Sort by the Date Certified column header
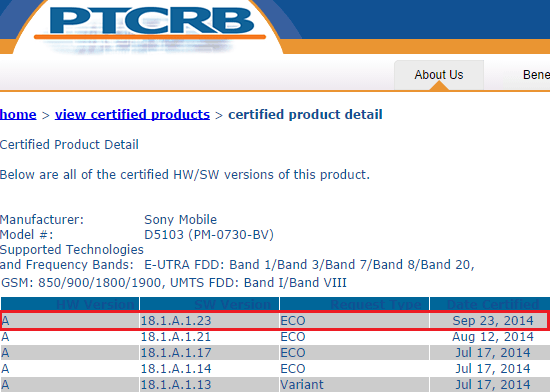 (x=490, y=304)
